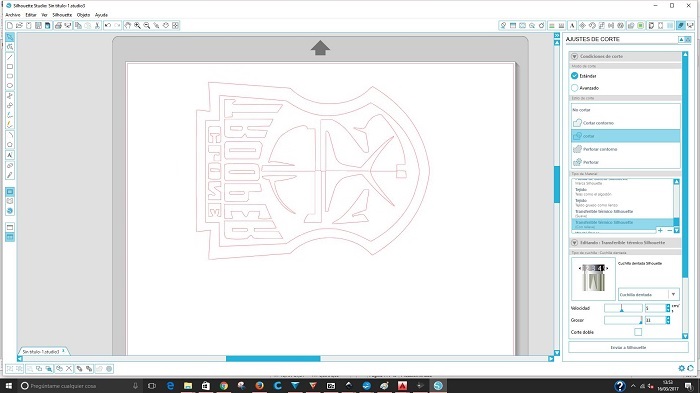Choose the Cortar contorno cut style
Image resolution: width=700 pixels, height=393 pixels.
tap(625, 122)
